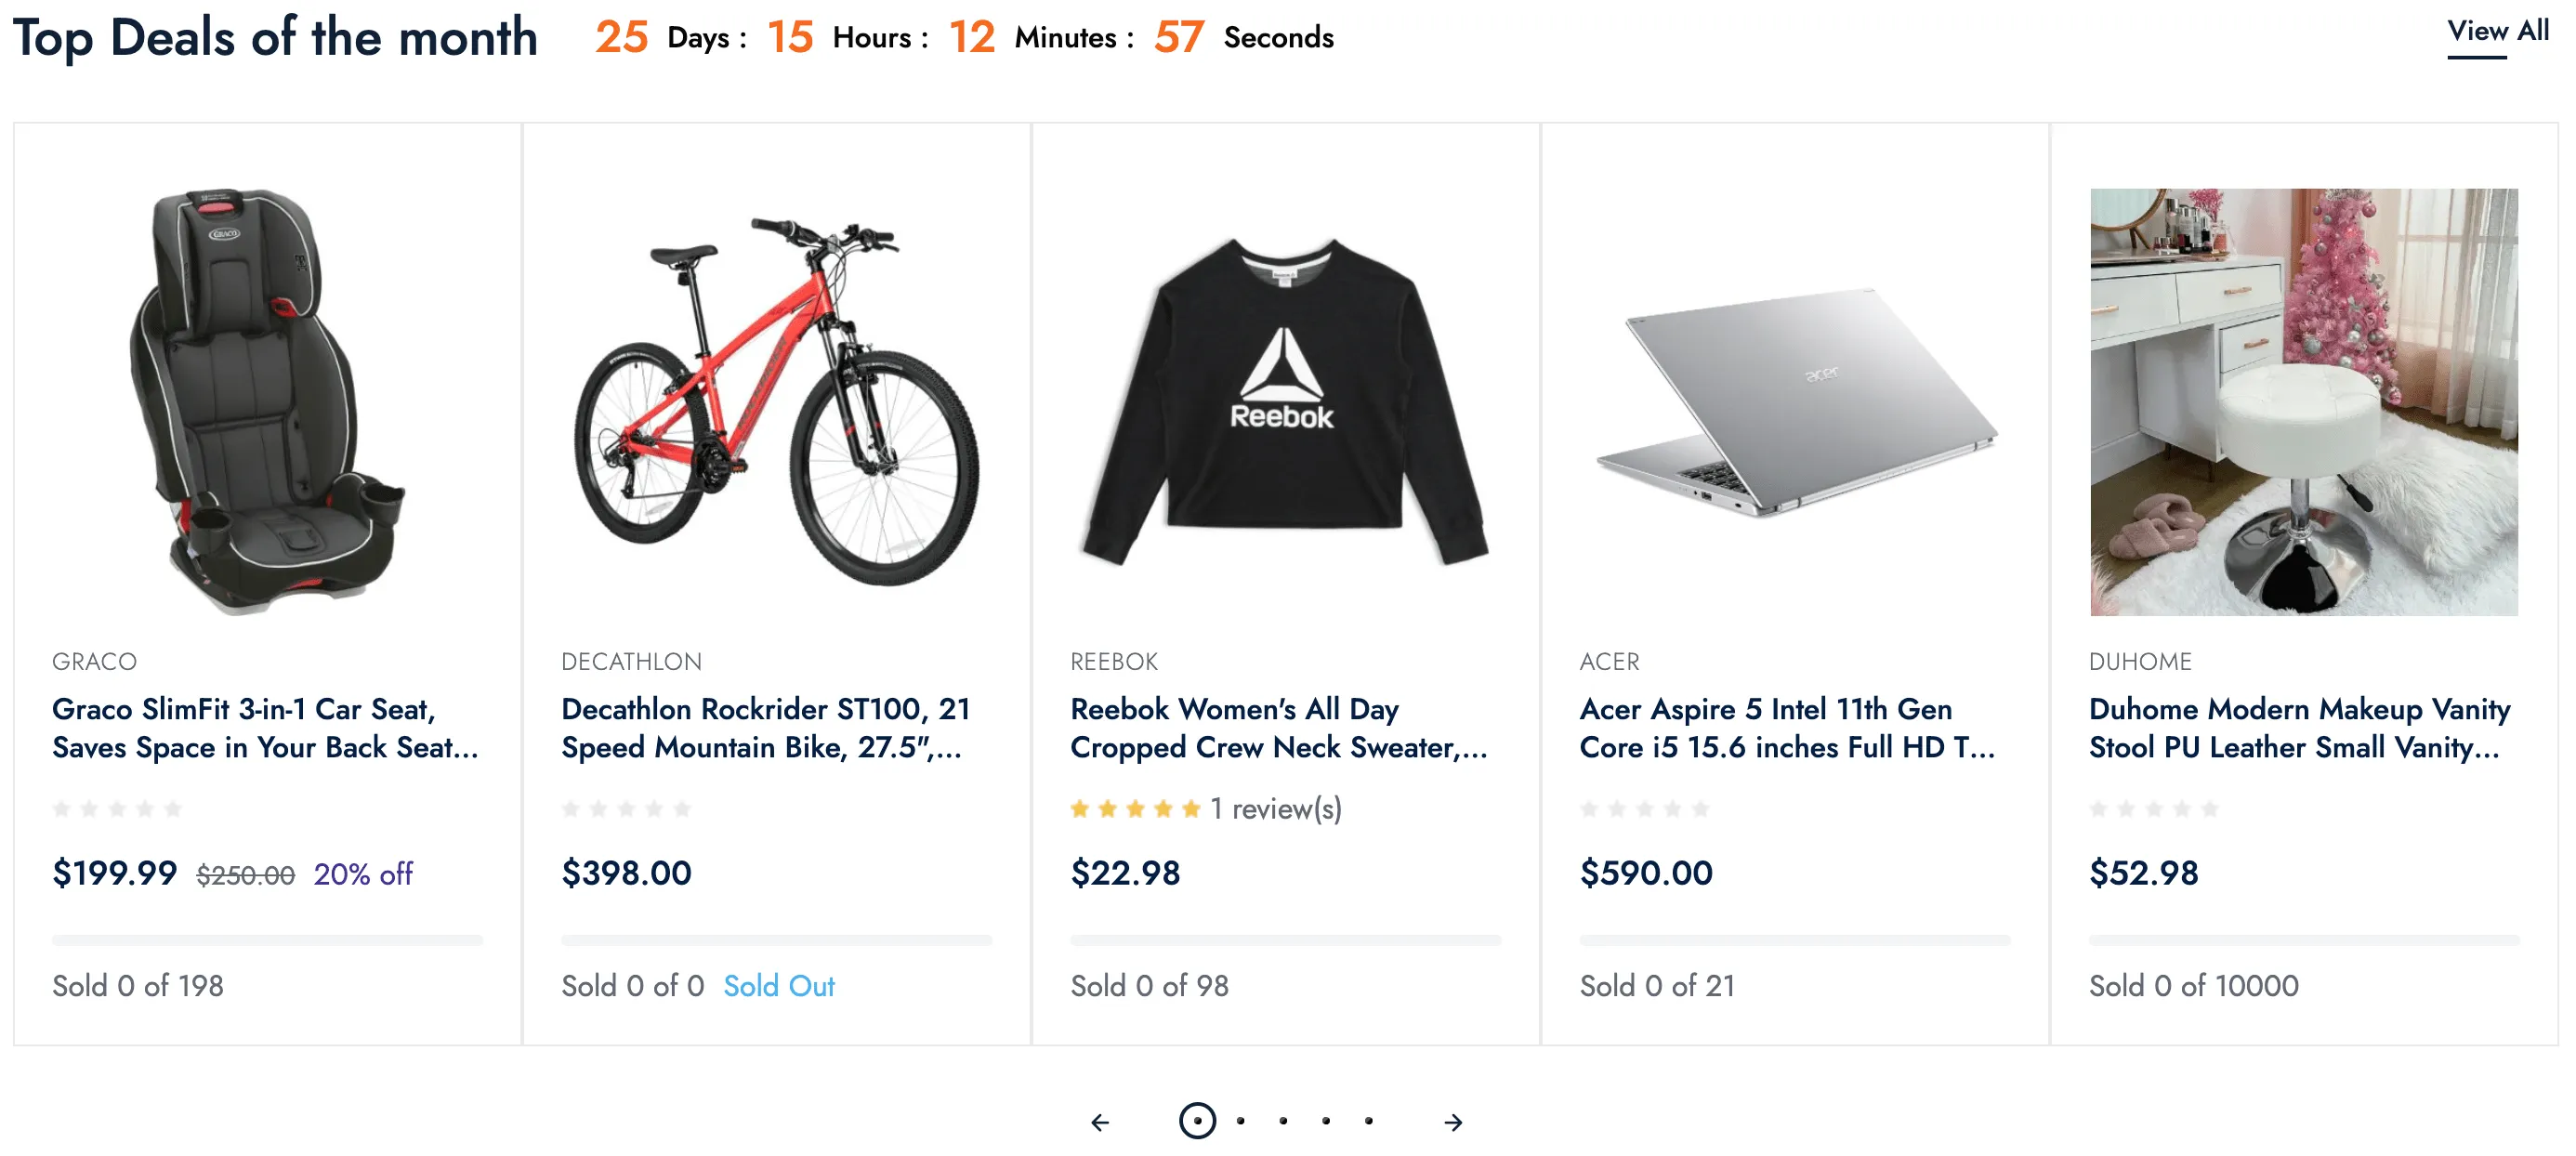This screenshot has height=1156, width=2576.
Task: Open Acer Aspire 5 Intel 11th Gen title
Action: coord(1787,728)
